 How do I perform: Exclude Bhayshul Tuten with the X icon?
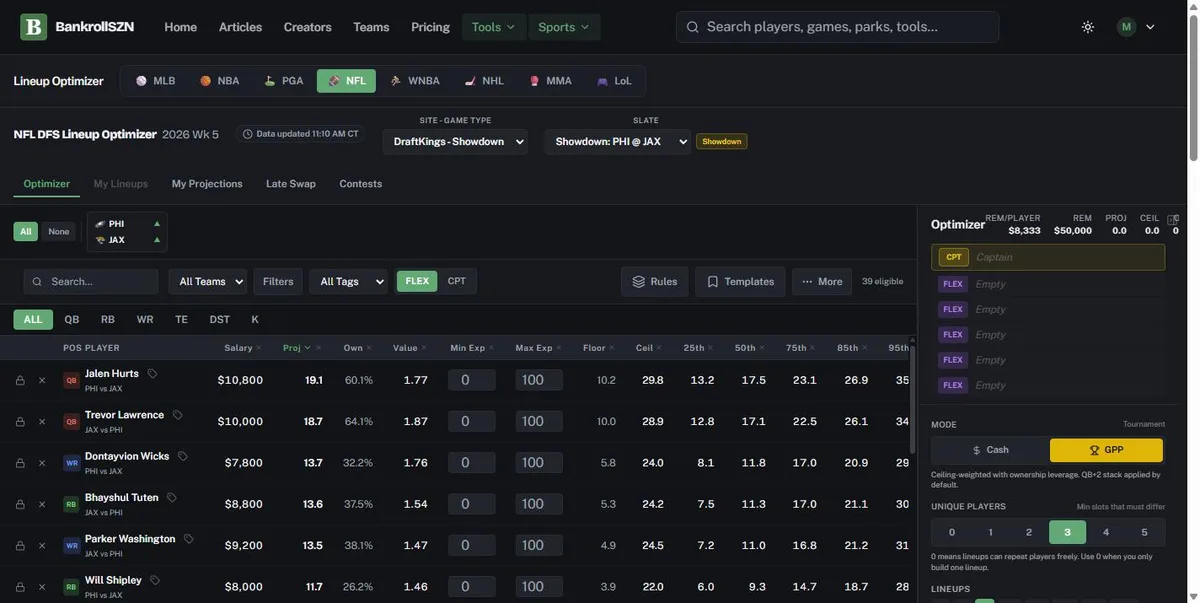tap(42, 504)
